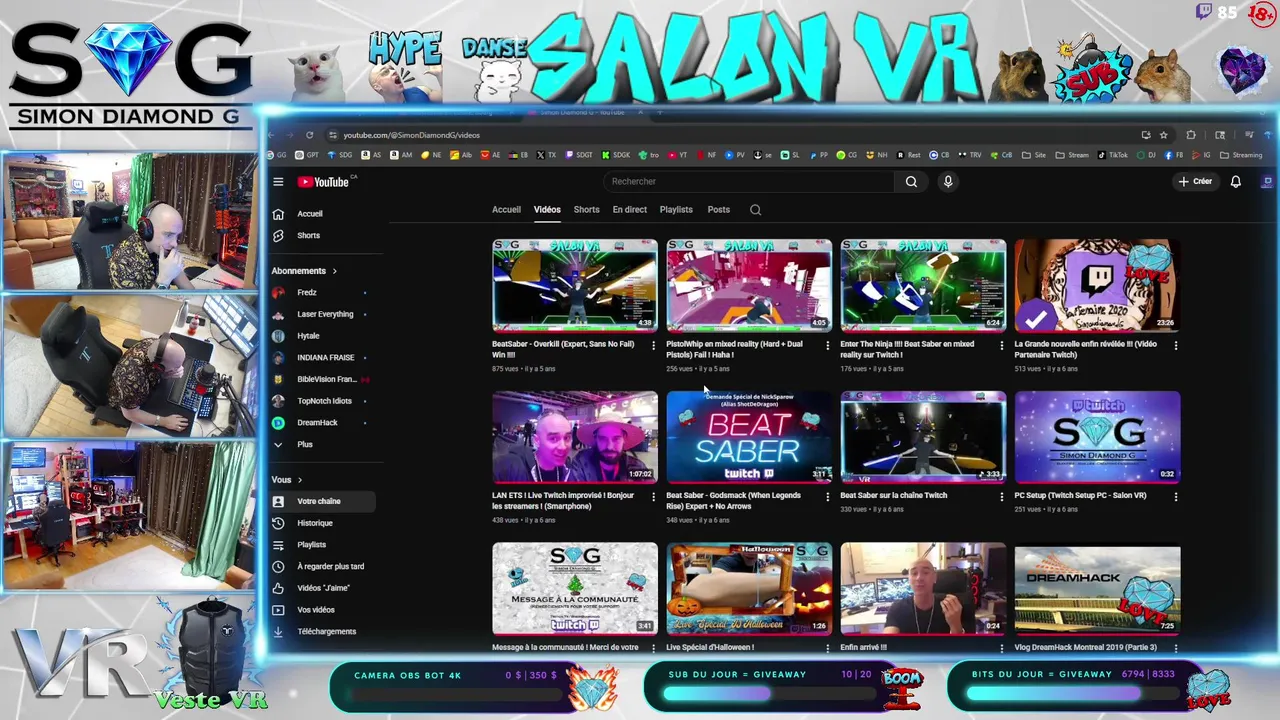Open the Halloween live video thumbnail
Screen dimensions: 1280x720
tap(749, 588)
